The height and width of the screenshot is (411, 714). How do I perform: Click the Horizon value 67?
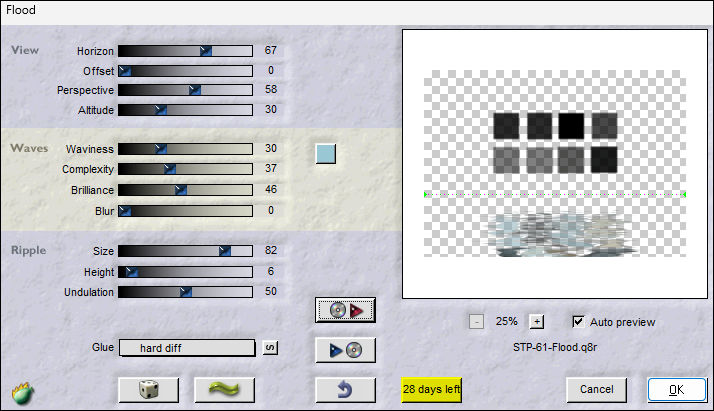[270, 50]
